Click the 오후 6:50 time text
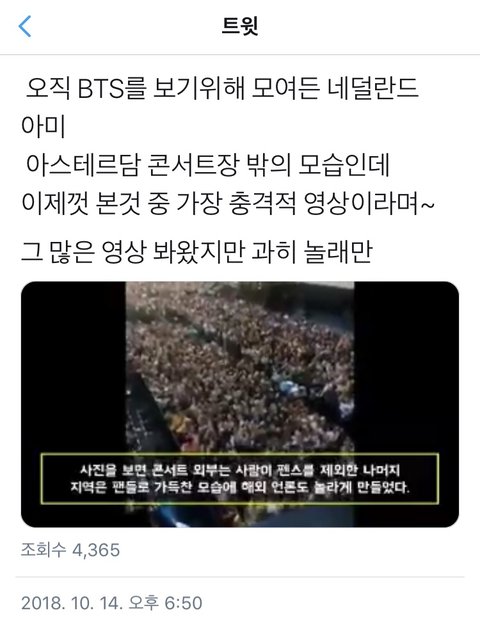Image resolution: width=480 pixels, height=617 pixels. (x=165, y=603)
